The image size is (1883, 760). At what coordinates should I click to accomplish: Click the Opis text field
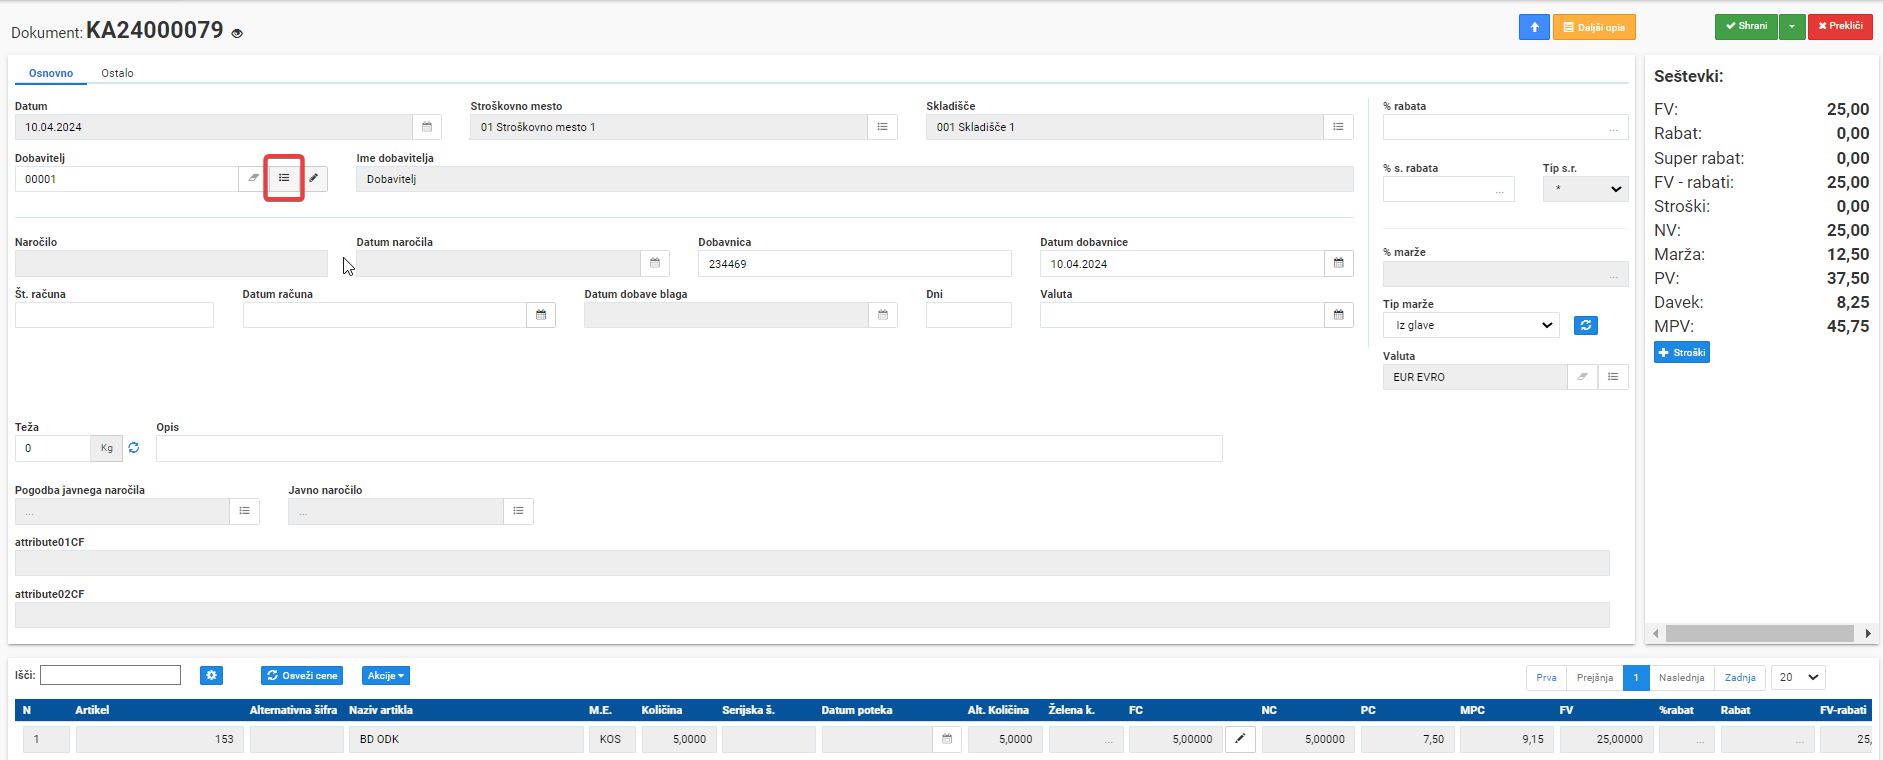pos(689,448)
